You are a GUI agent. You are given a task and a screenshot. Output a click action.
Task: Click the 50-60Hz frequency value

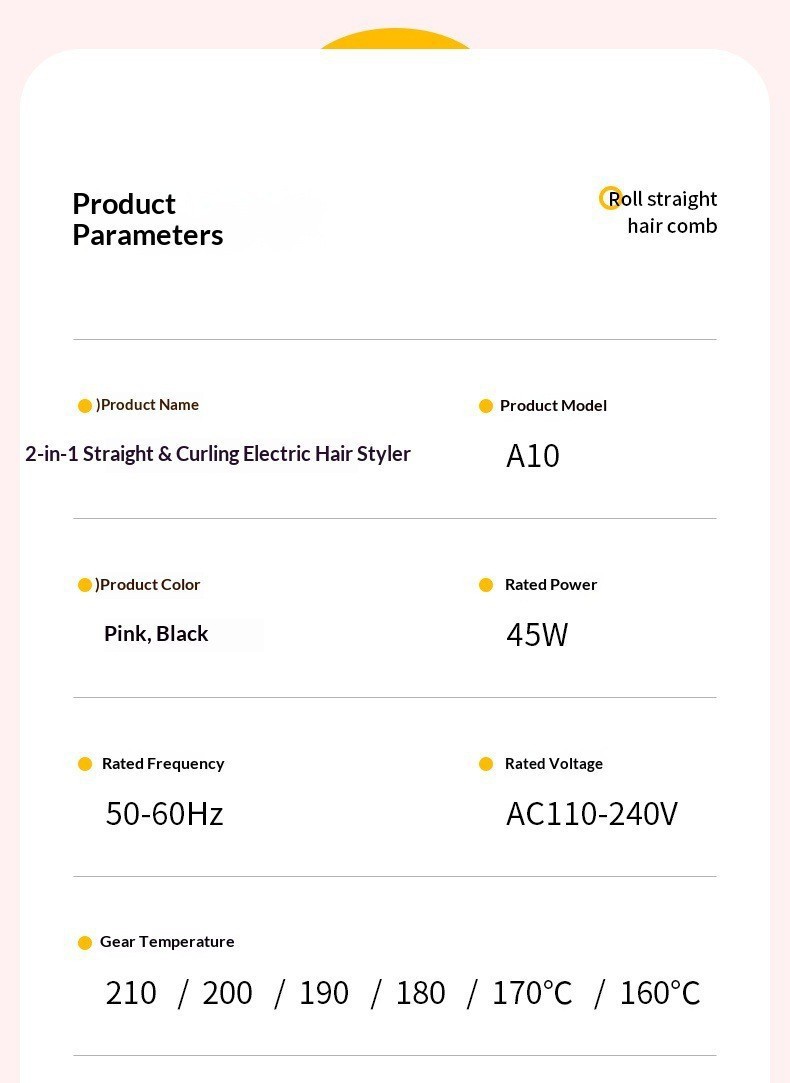(164, 814)
